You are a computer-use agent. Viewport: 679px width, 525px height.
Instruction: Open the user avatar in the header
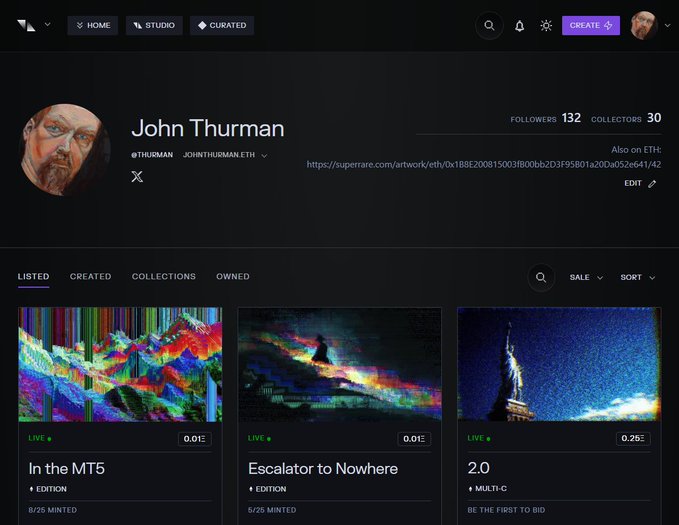644,26
